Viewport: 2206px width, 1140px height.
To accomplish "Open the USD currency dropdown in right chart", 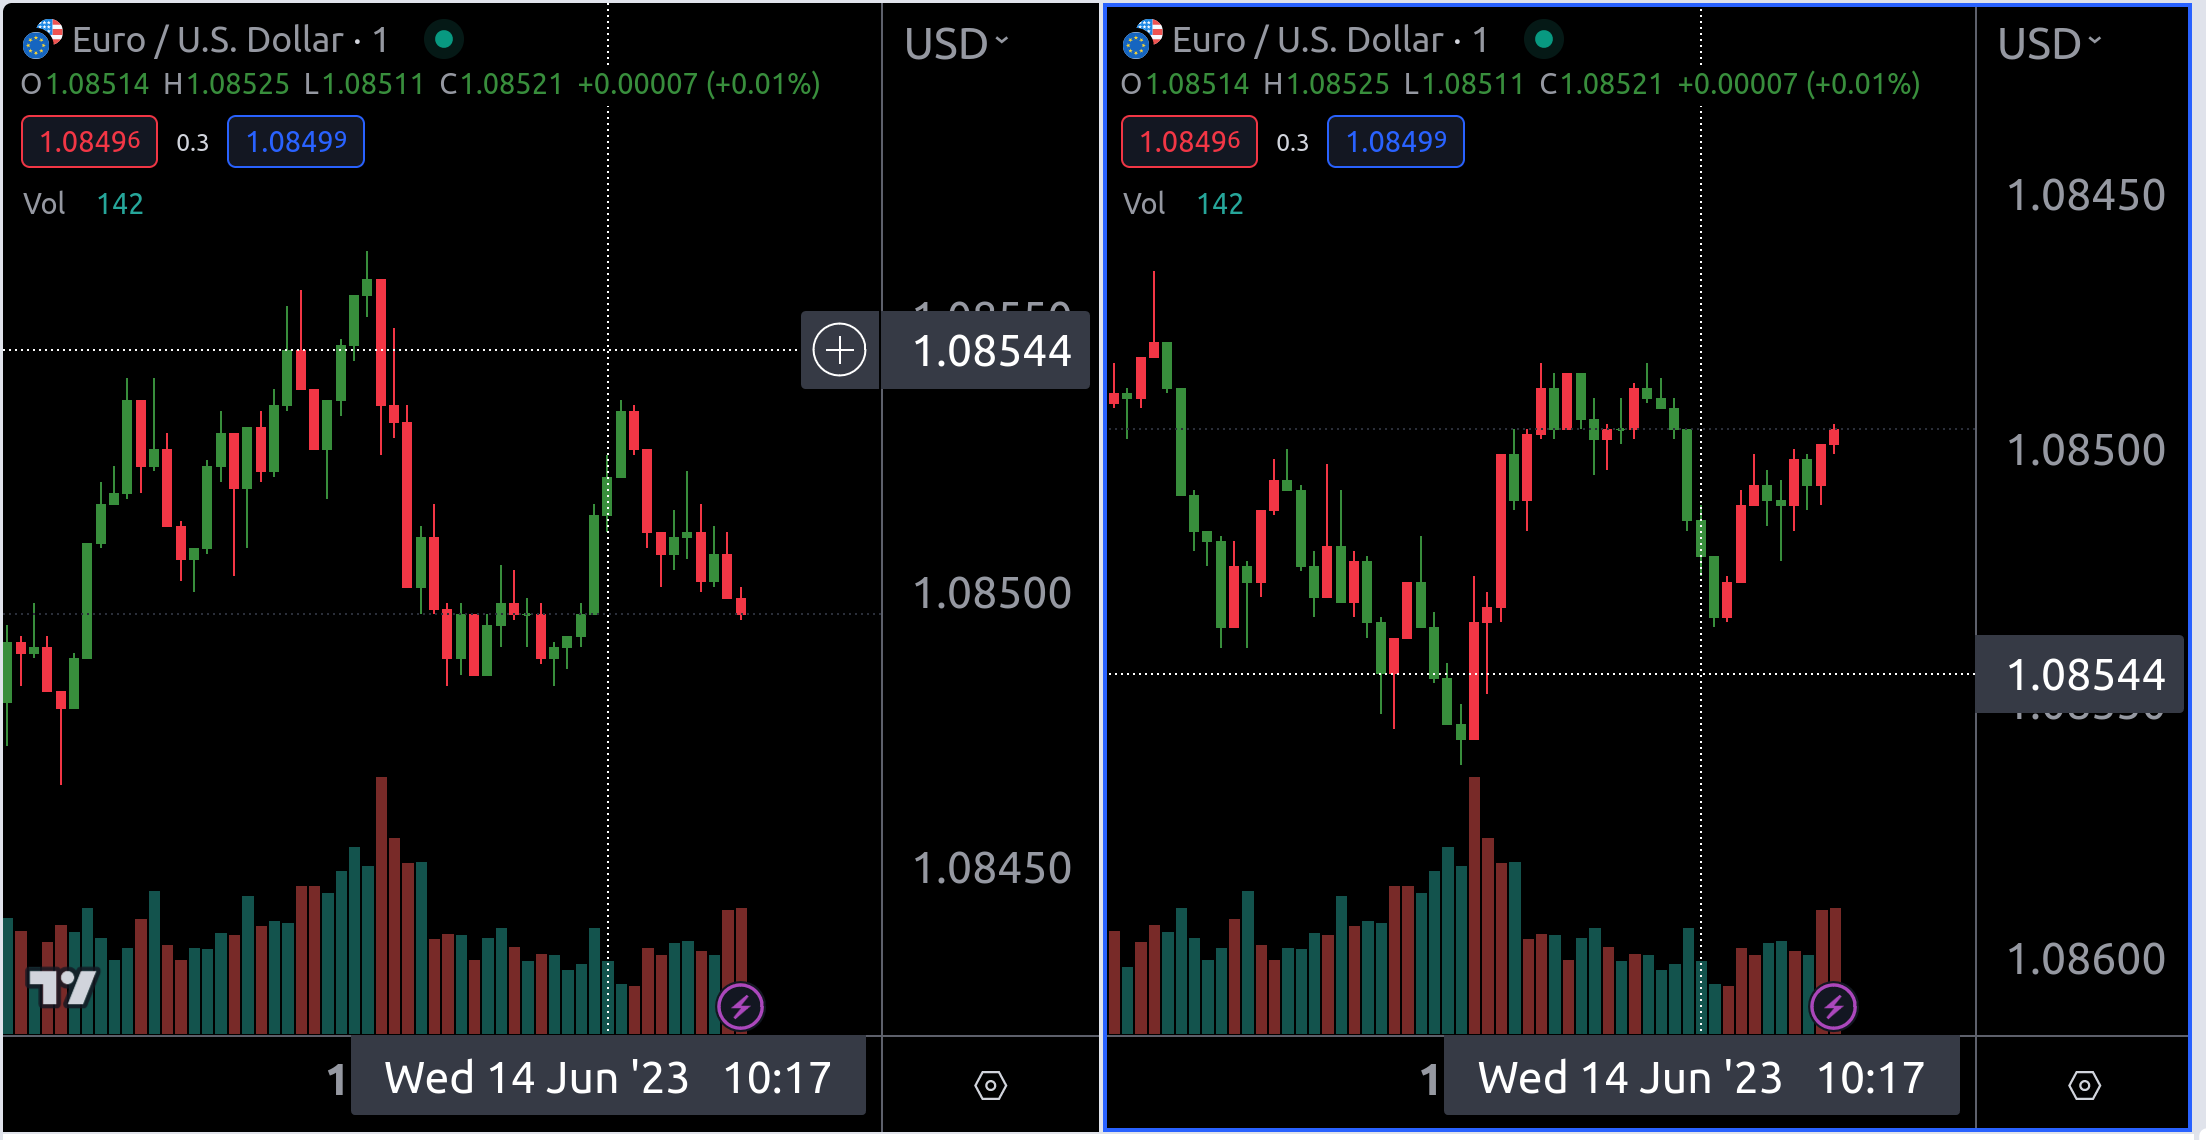I will [2049, 44].
